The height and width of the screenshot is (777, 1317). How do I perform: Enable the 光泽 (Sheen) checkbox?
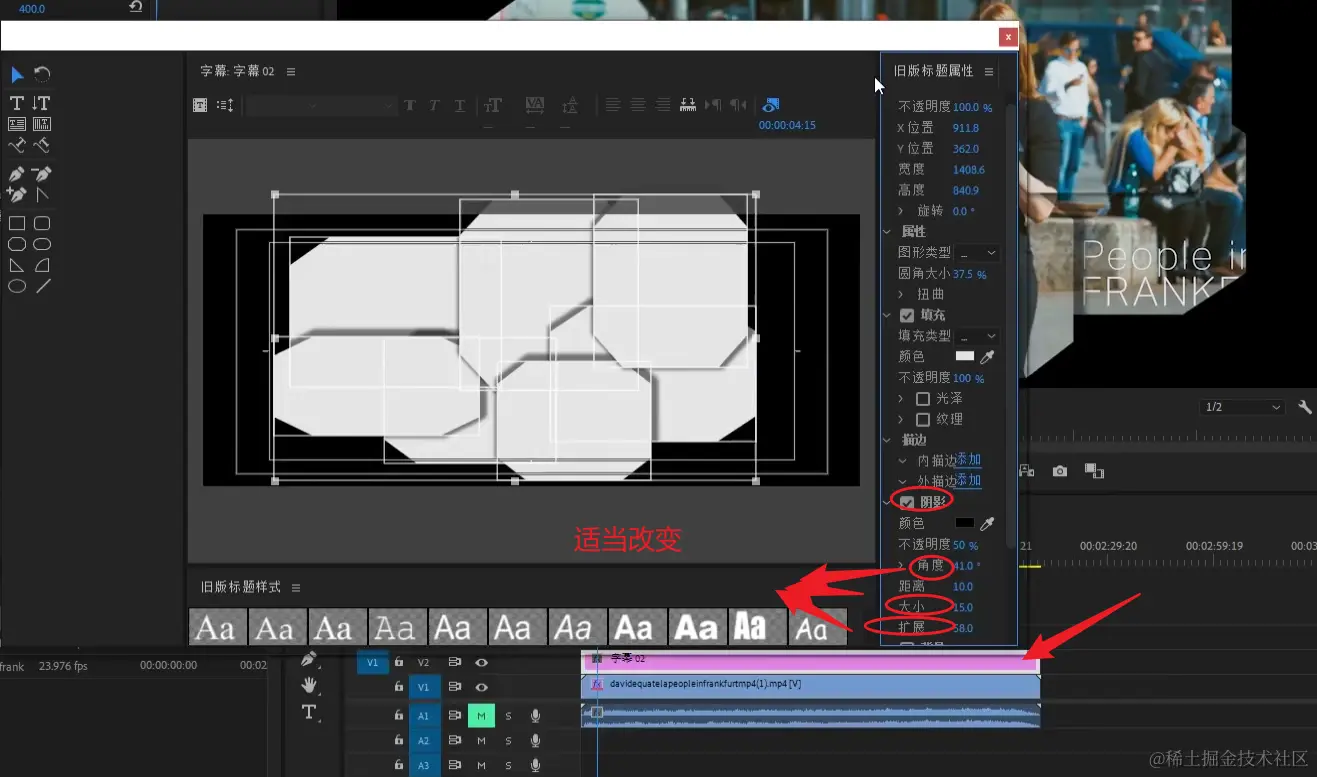pos(923,399)
